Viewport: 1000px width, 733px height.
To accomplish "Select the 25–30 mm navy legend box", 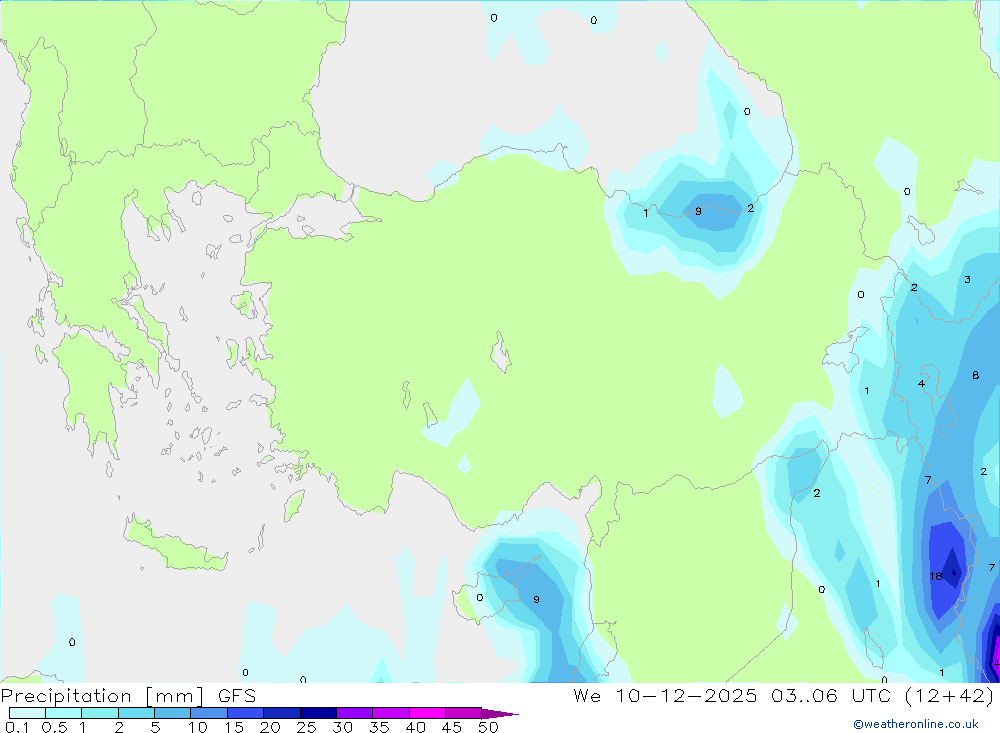I will point(318,713).
